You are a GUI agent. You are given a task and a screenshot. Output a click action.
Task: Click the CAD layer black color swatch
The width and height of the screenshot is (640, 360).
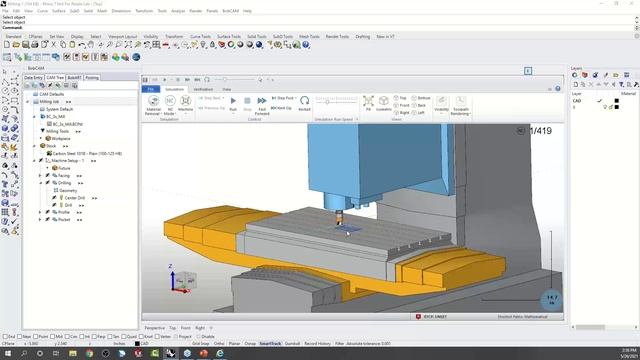617,101
